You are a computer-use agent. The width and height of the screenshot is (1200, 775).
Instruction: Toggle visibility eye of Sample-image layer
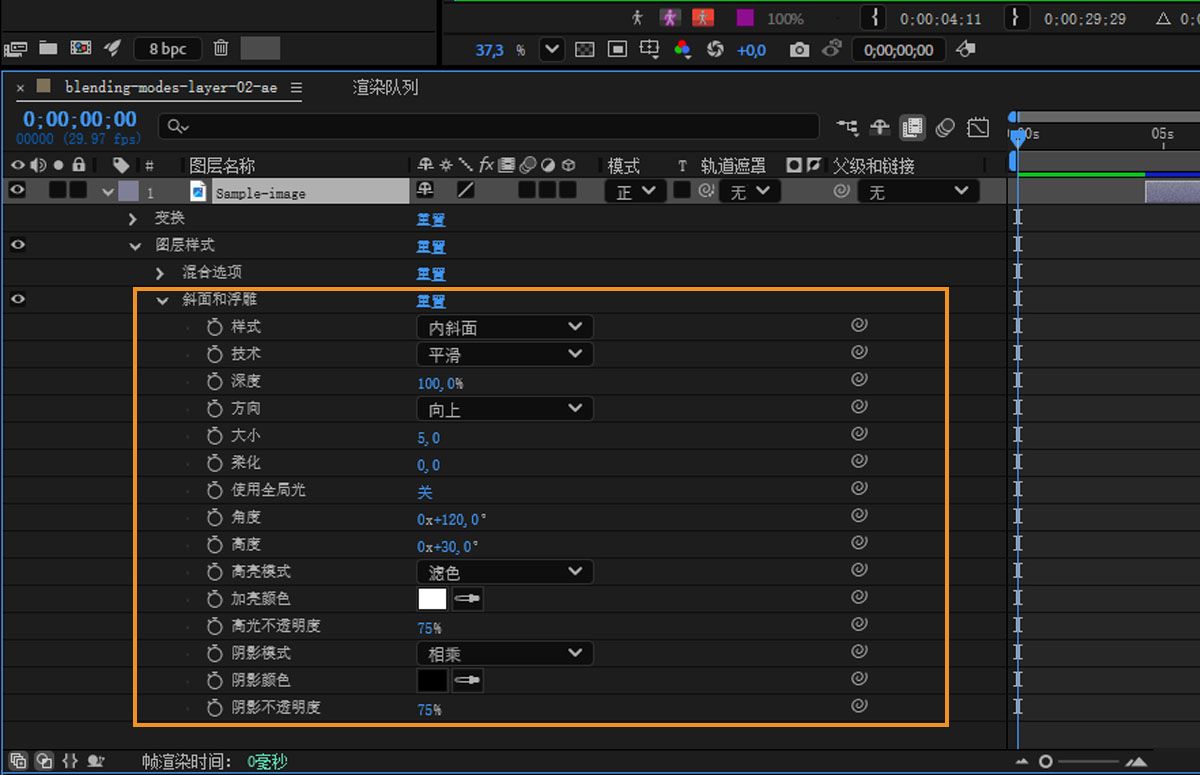[17, 190]
